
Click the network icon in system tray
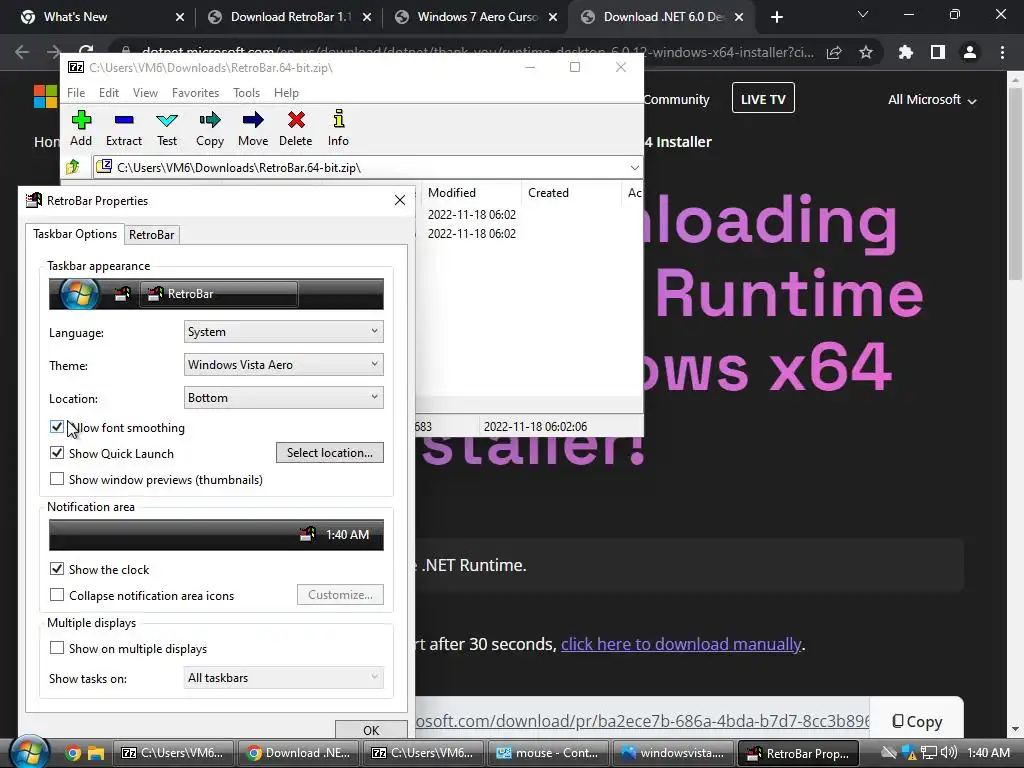click(x=928, y=753)
